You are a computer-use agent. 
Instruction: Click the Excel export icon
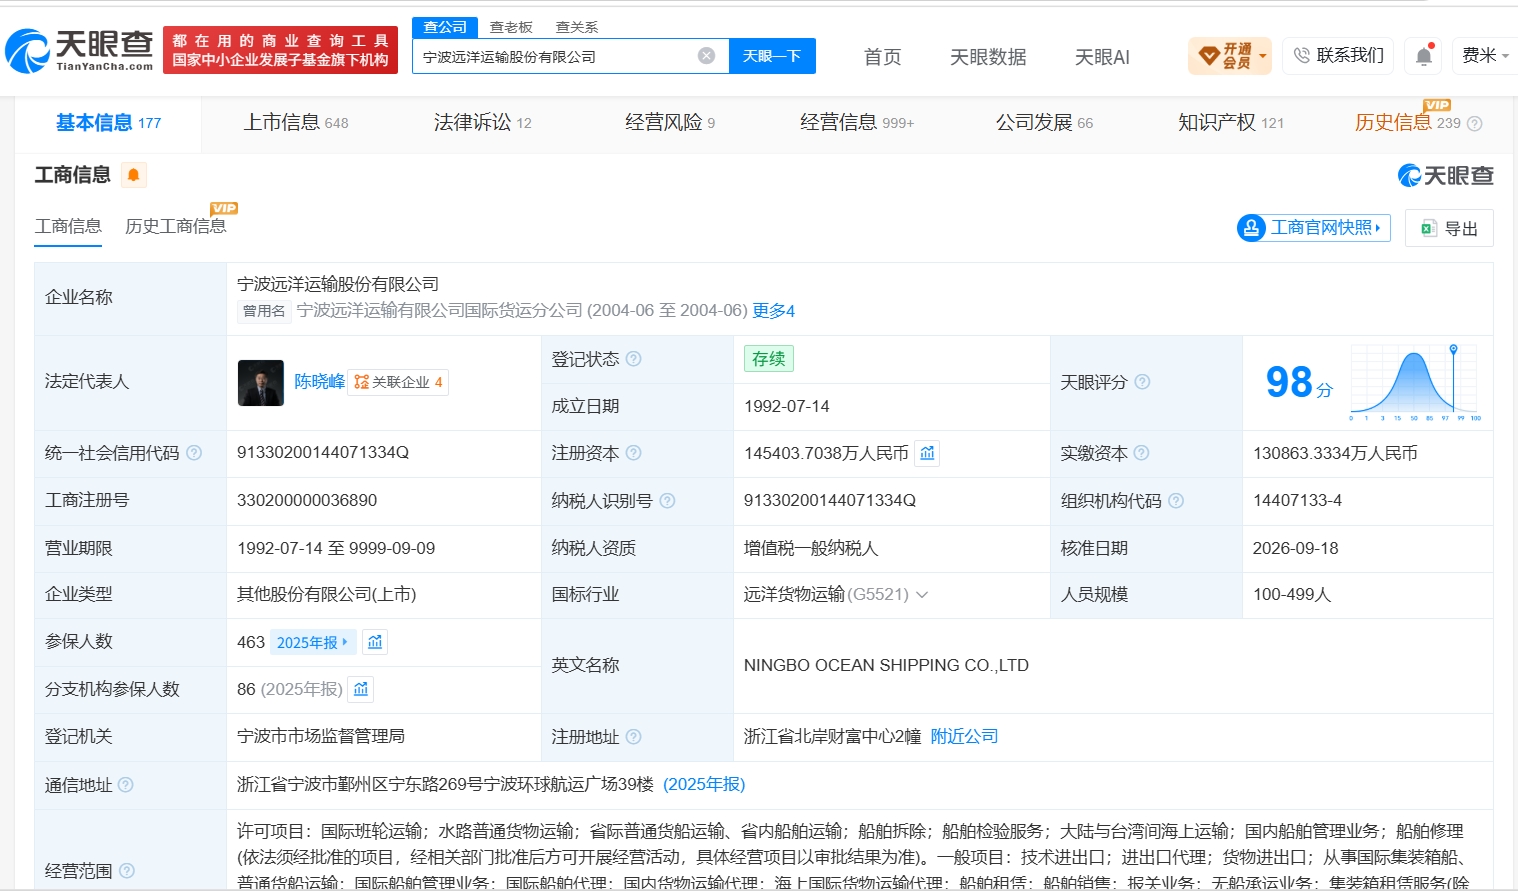pos(1429,228)
